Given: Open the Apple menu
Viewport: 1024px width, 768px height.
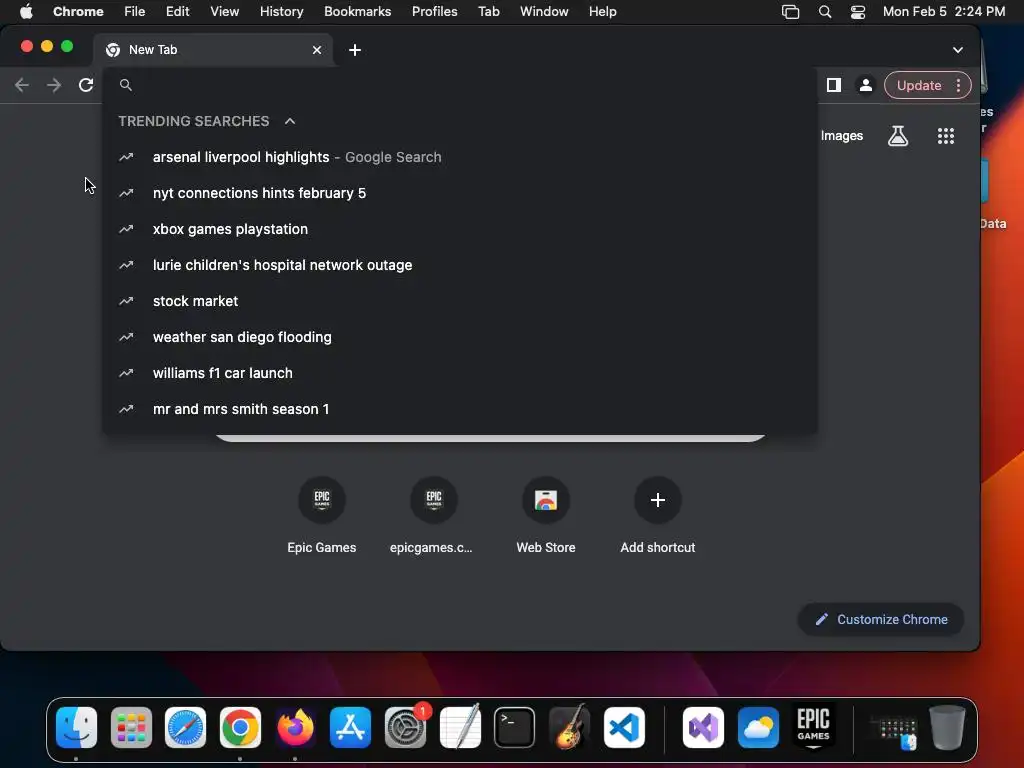Looking at the screenshot, I should click(26, 12).
